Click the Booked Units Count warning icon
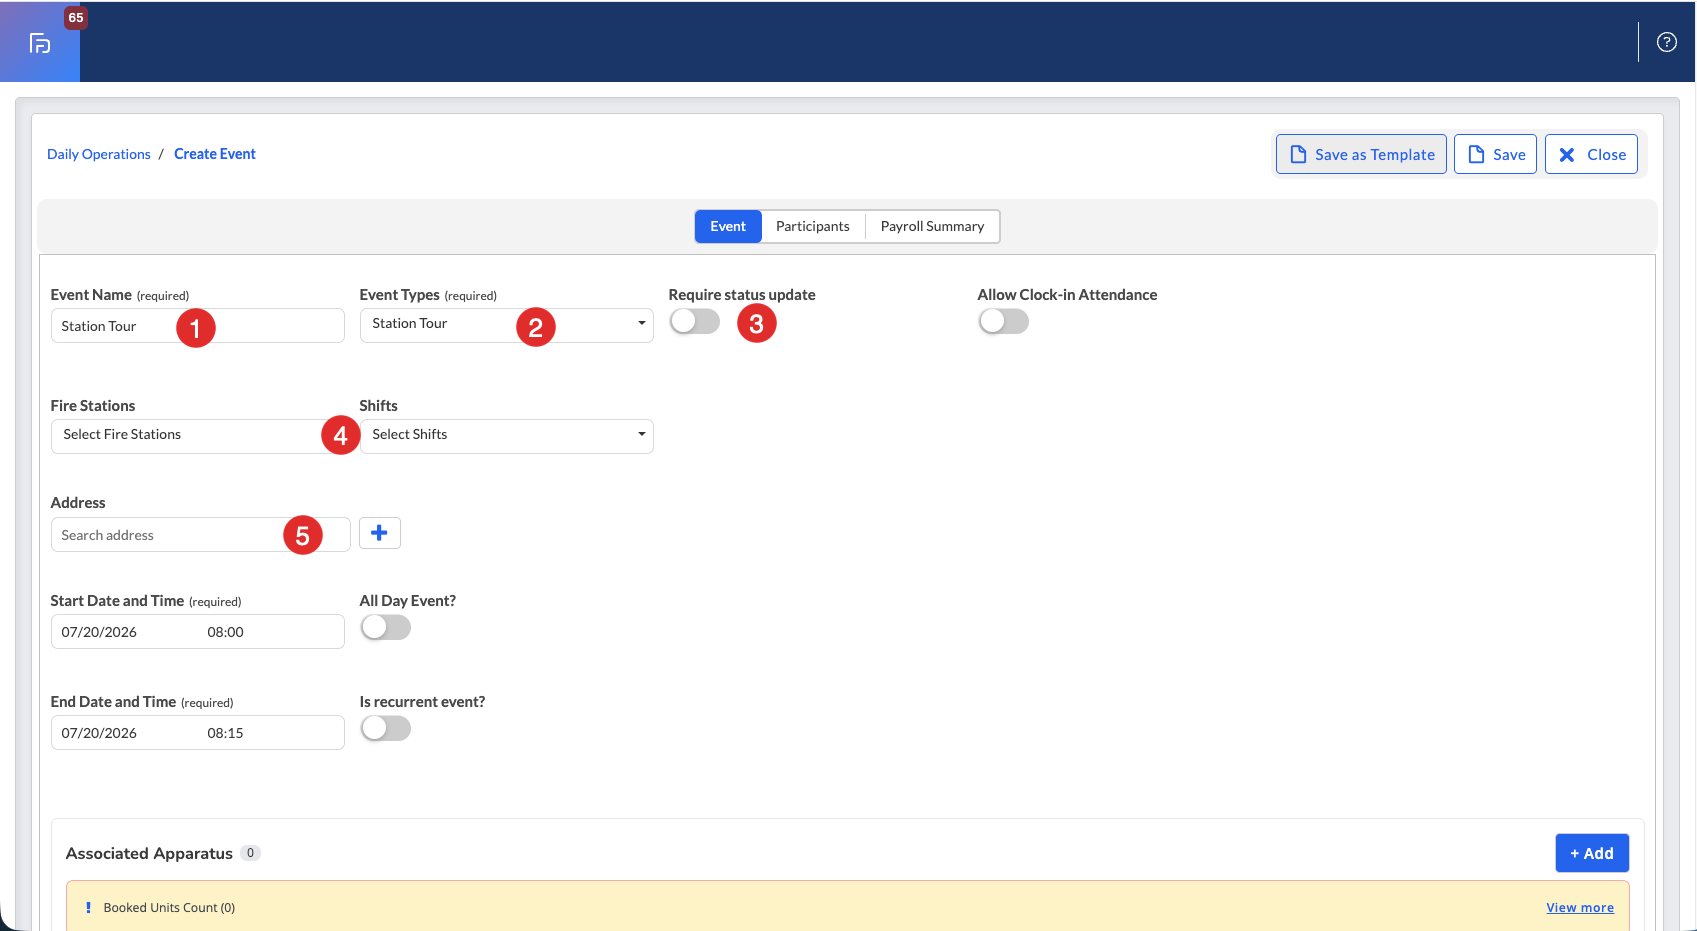The width and height of the screenshot is (1697, 931). (x=88, y=908)
